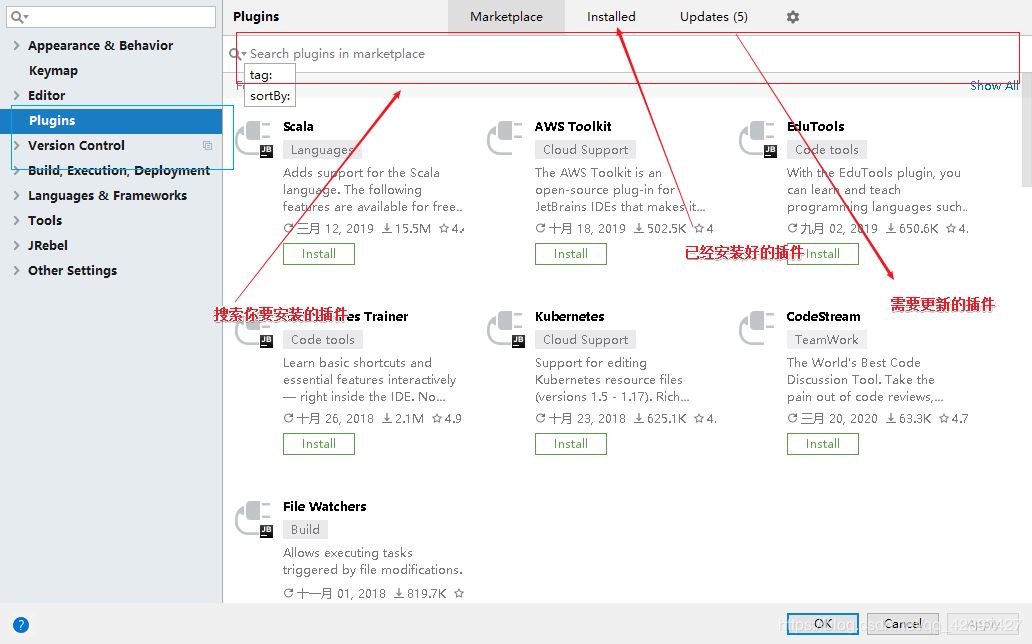Open the plugins settings gear icon

coord(793,17)
